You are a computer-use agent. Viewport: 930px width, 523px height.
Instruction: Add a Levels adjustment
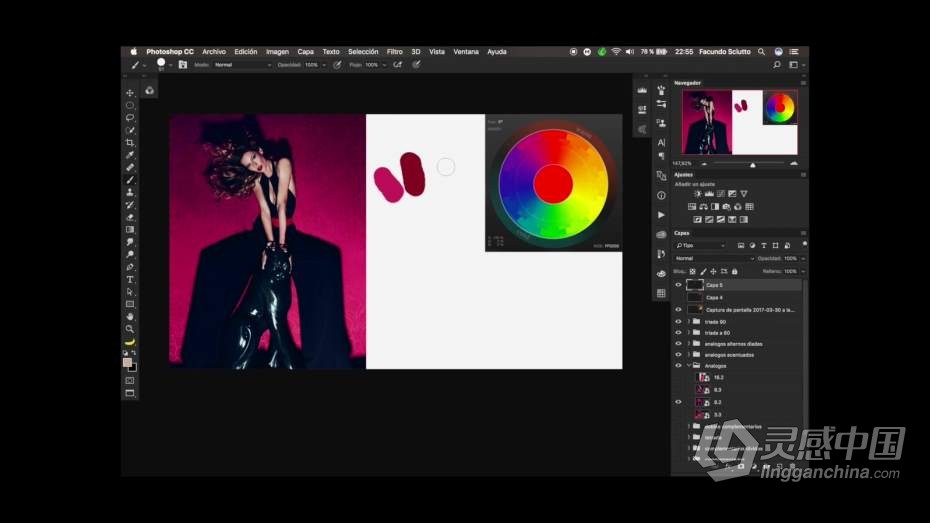tap(709, 194)
